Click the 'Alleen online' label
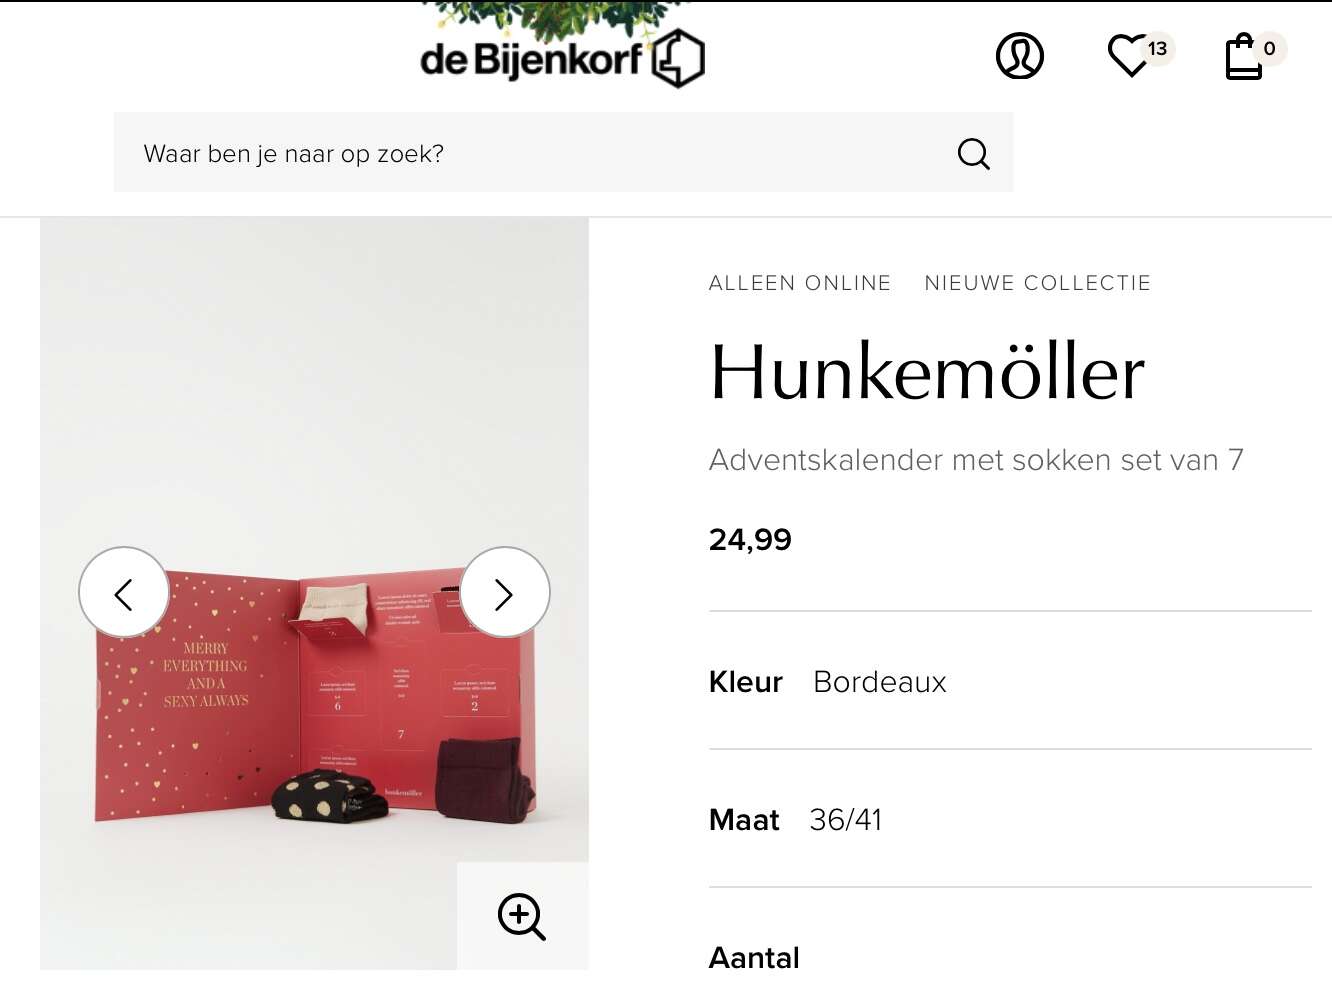The image size is (1332, 1000). (799, 283)
